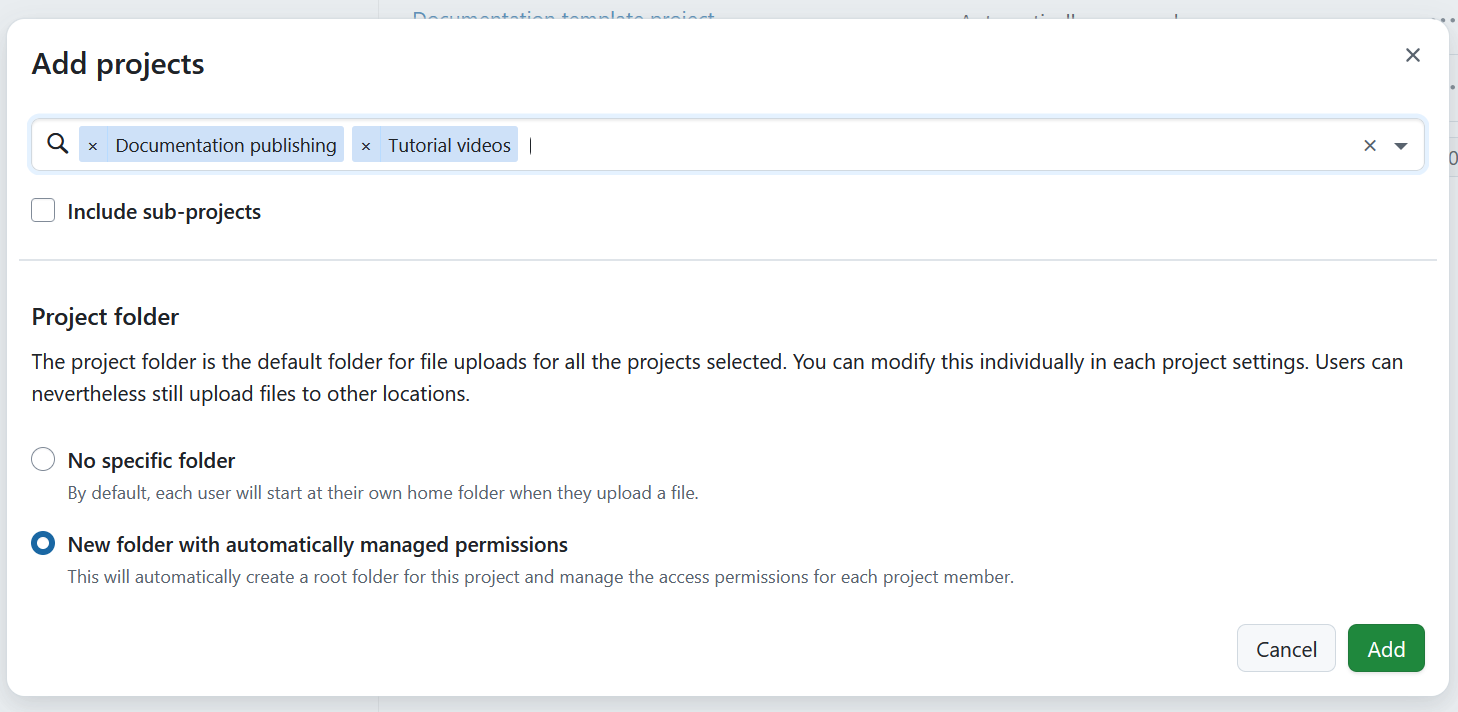Open the Documentation template project link
The width and height of the screenshot is (1458, 712).
[x=563, y=18]
